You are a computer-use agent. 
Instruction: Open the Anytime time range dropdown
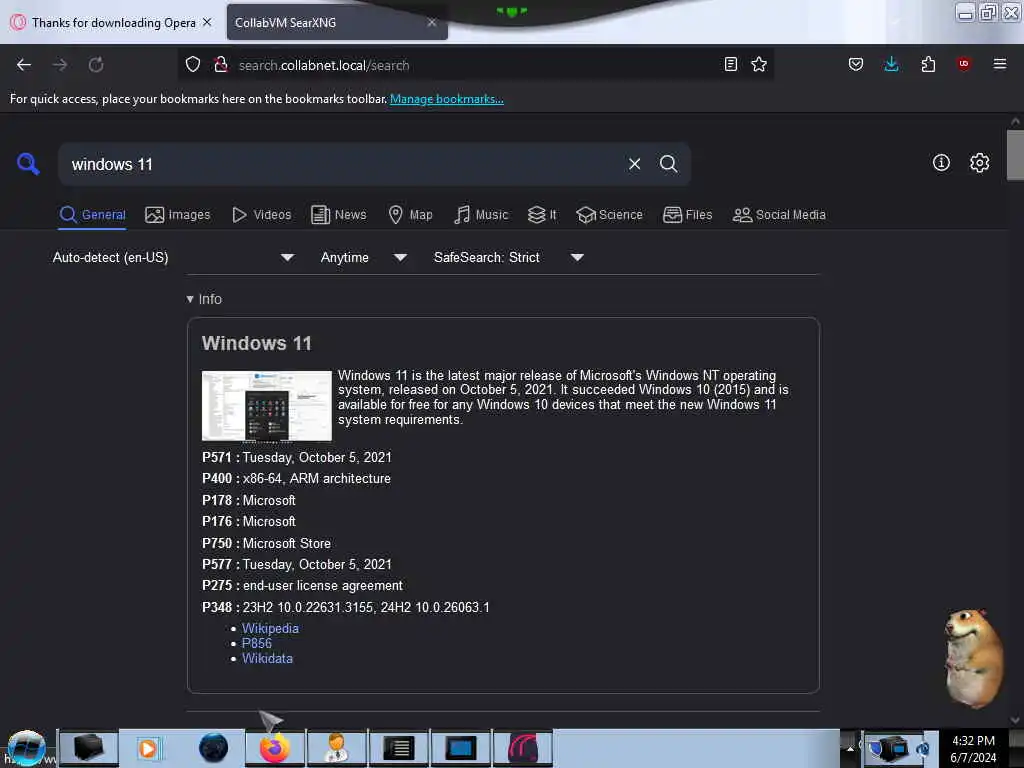(x=363, y=257)
